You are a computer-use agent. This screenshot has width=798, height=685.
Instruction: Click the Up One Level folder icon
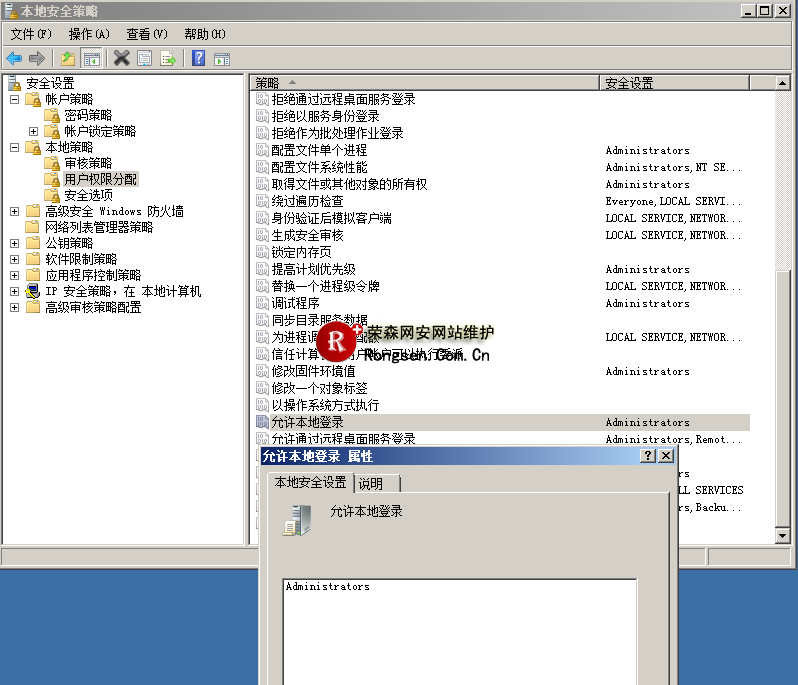(x=68, y=58)
